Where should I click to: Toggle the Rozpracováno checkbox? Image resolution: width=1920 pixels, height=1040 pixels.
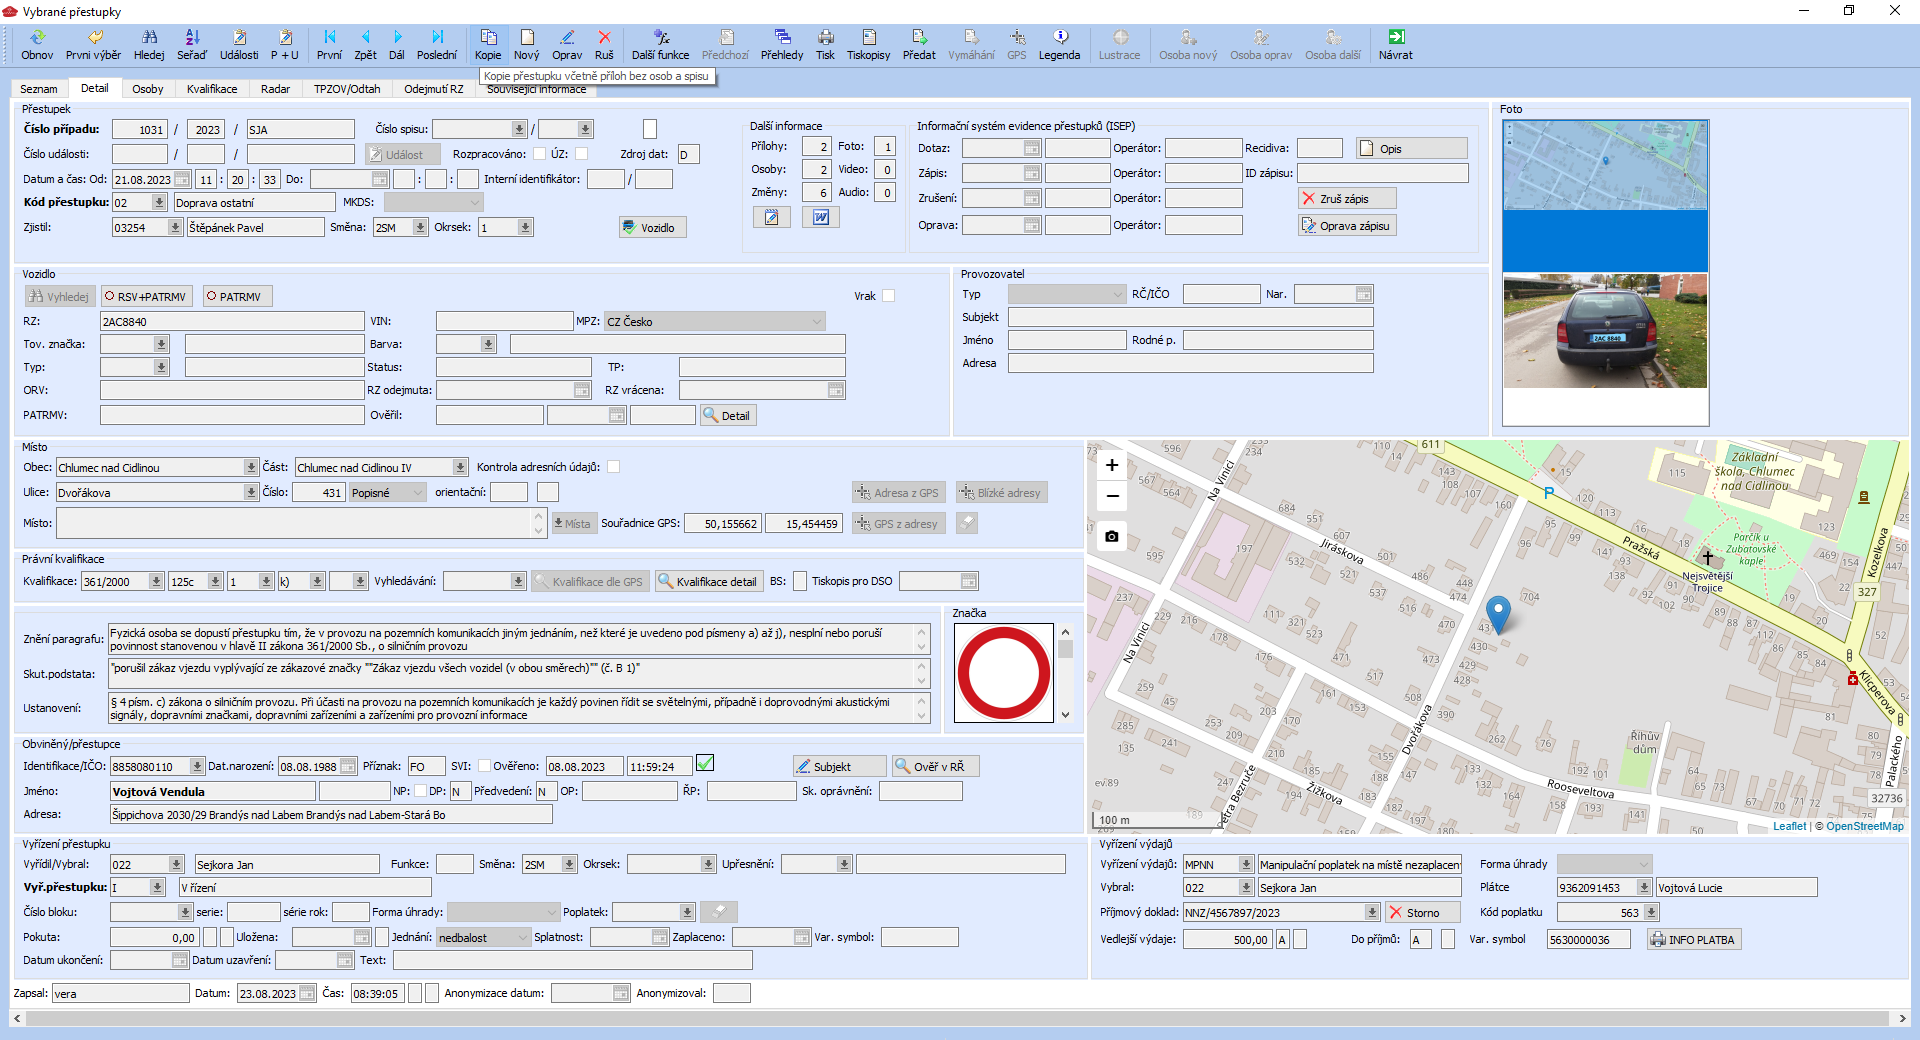(x=540, y=154)
